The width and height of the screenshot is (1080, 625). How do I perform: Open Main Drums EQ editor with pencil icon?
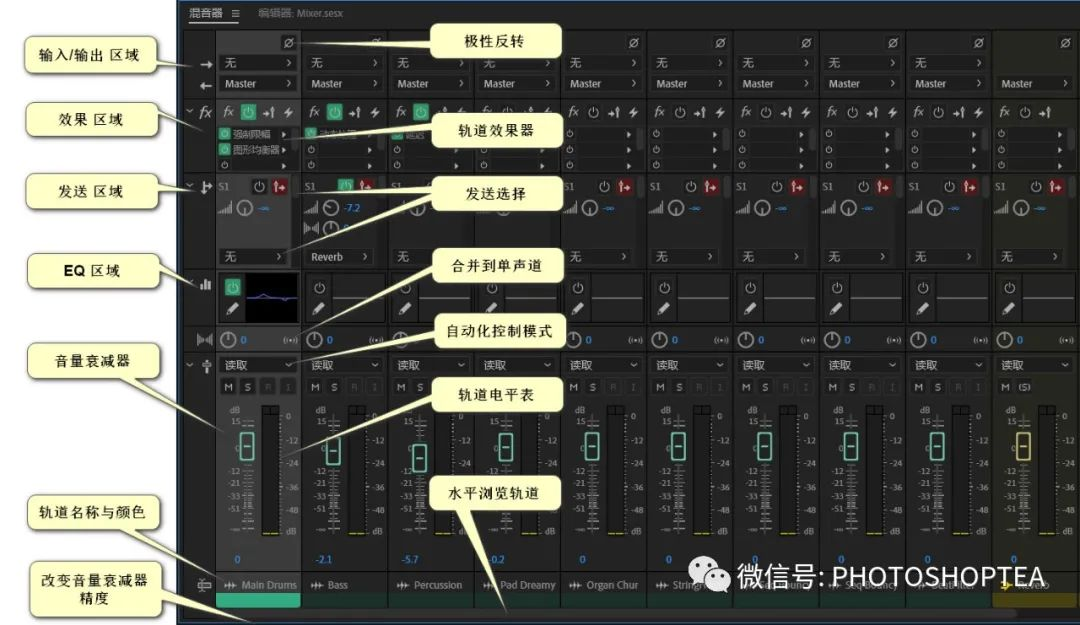pos(232,309)
